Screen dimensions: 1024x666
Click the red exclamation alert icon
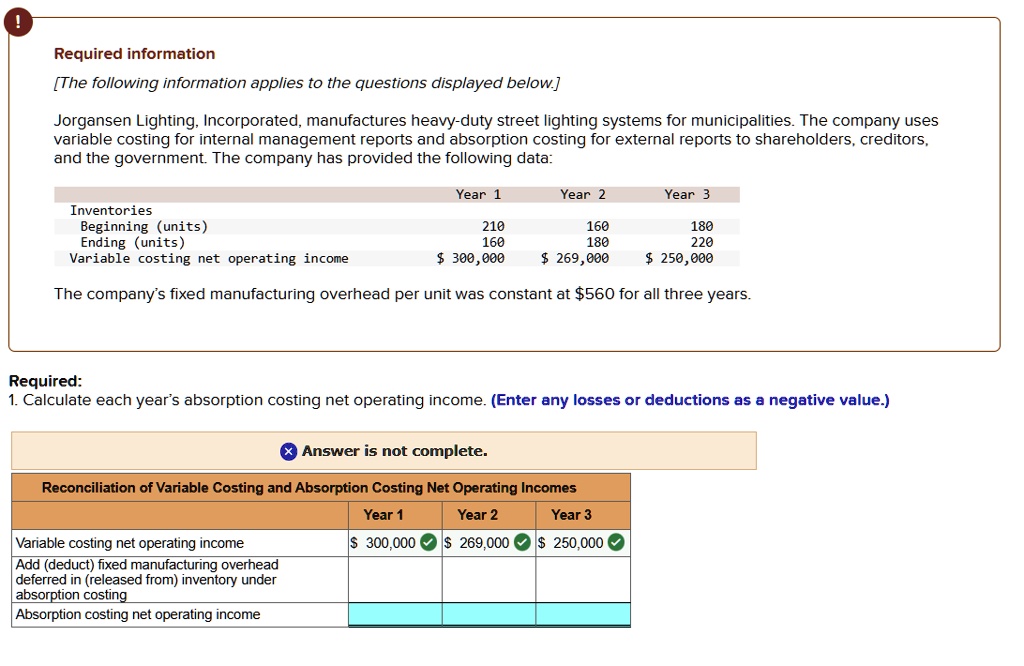pyautogui.click(x=18, y=22)
